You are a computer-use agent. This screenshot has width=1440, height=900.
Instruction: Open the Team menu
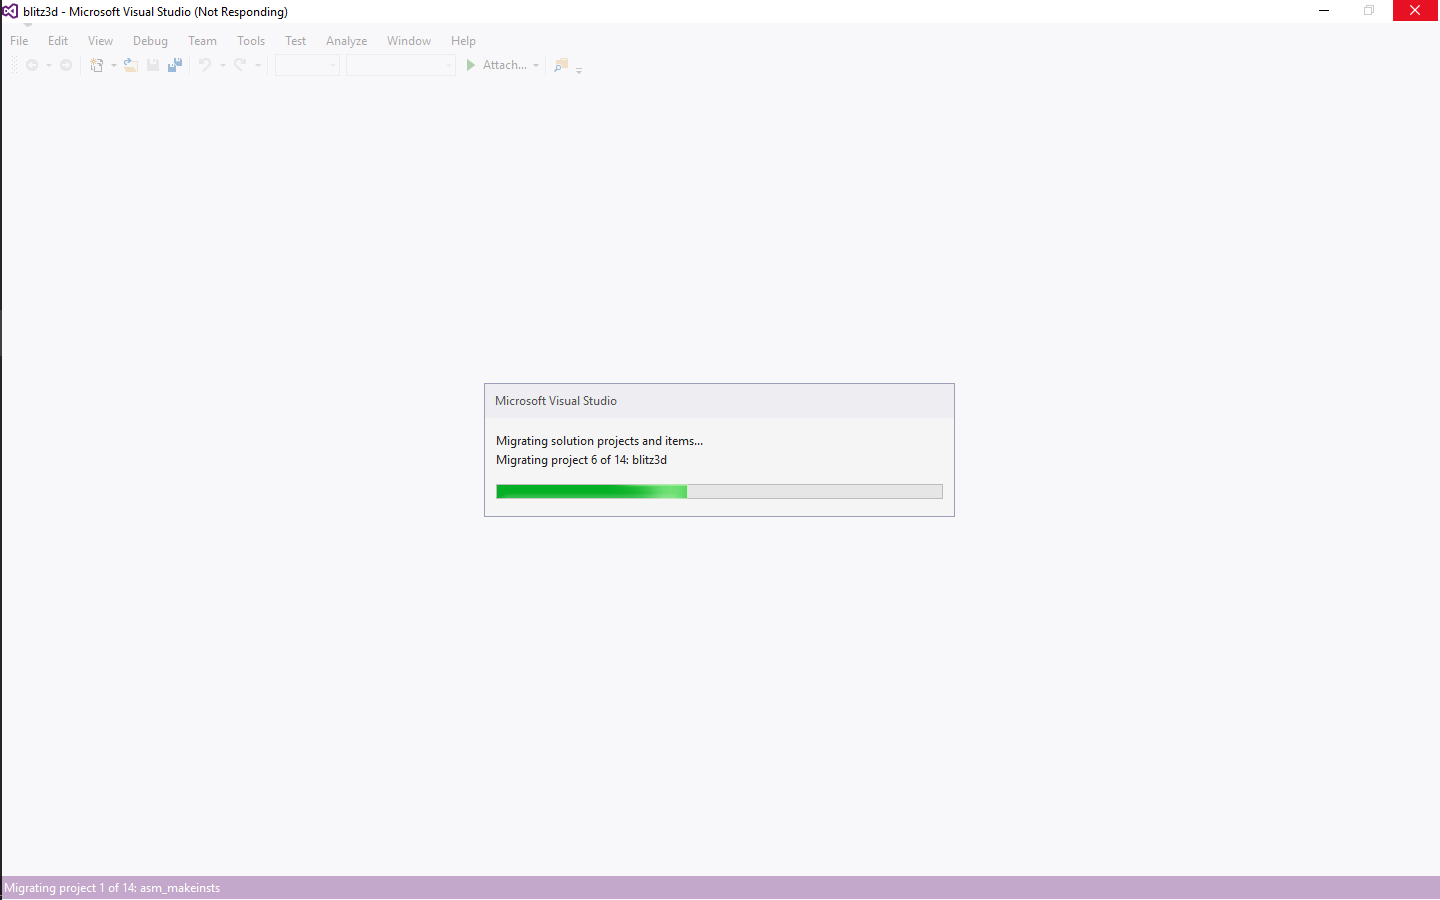pos(202,41)
